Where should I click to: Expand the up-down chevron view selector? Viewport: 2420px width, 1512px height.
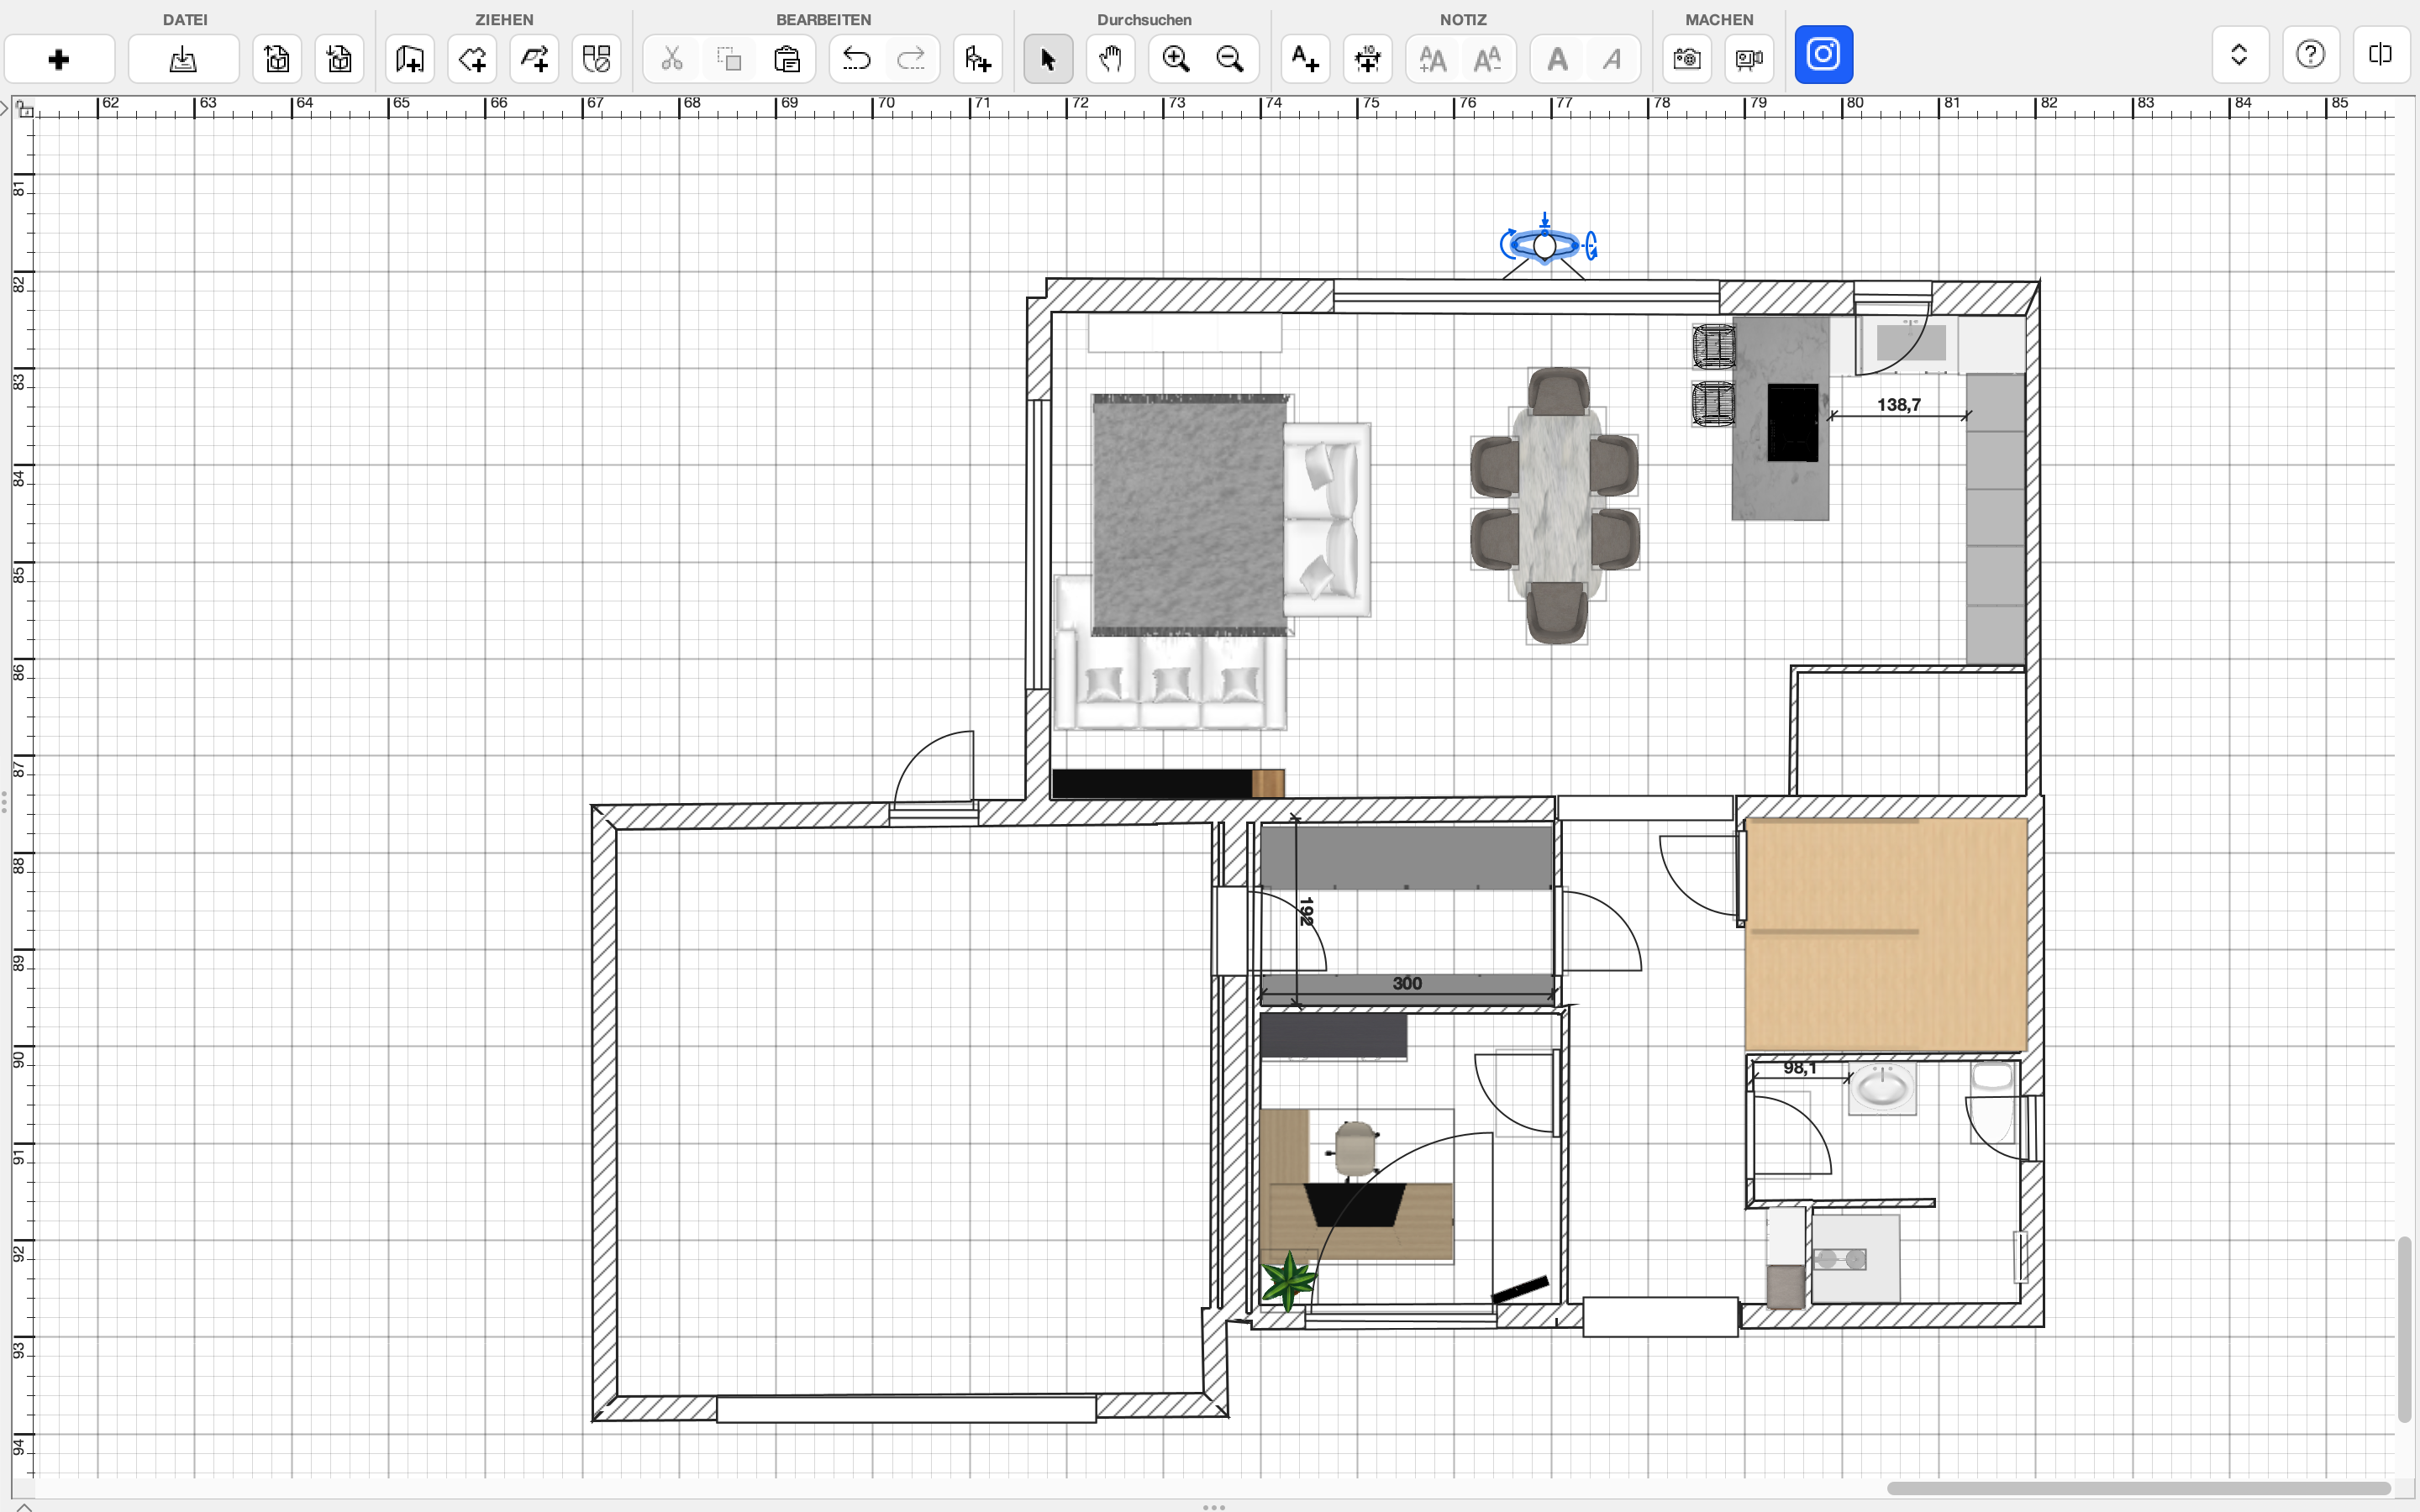tap(2239, 54)
